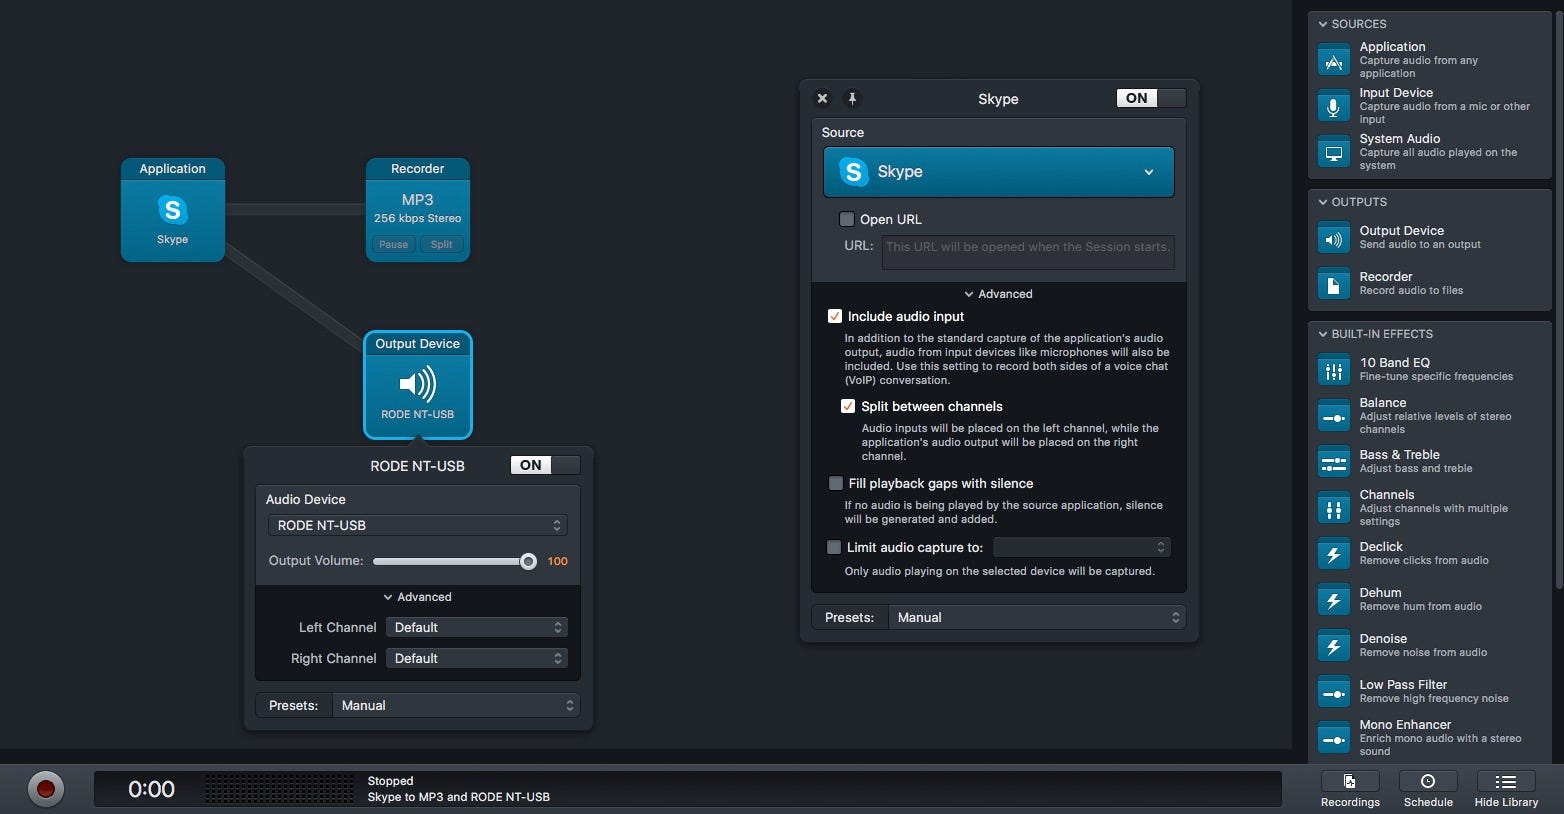1564x814 pixels.
Task: Select the Denoise effect icon
Action: 1334,647
